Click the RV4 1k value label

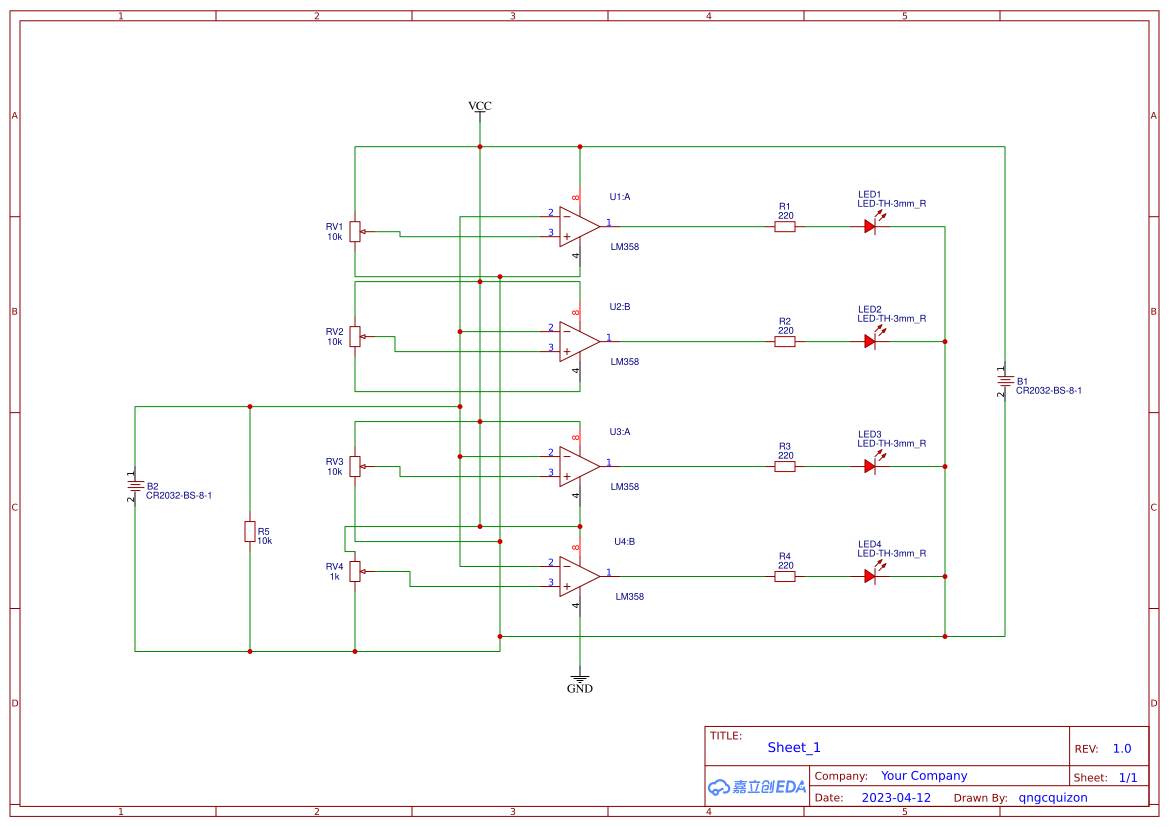tap(335, 576)
